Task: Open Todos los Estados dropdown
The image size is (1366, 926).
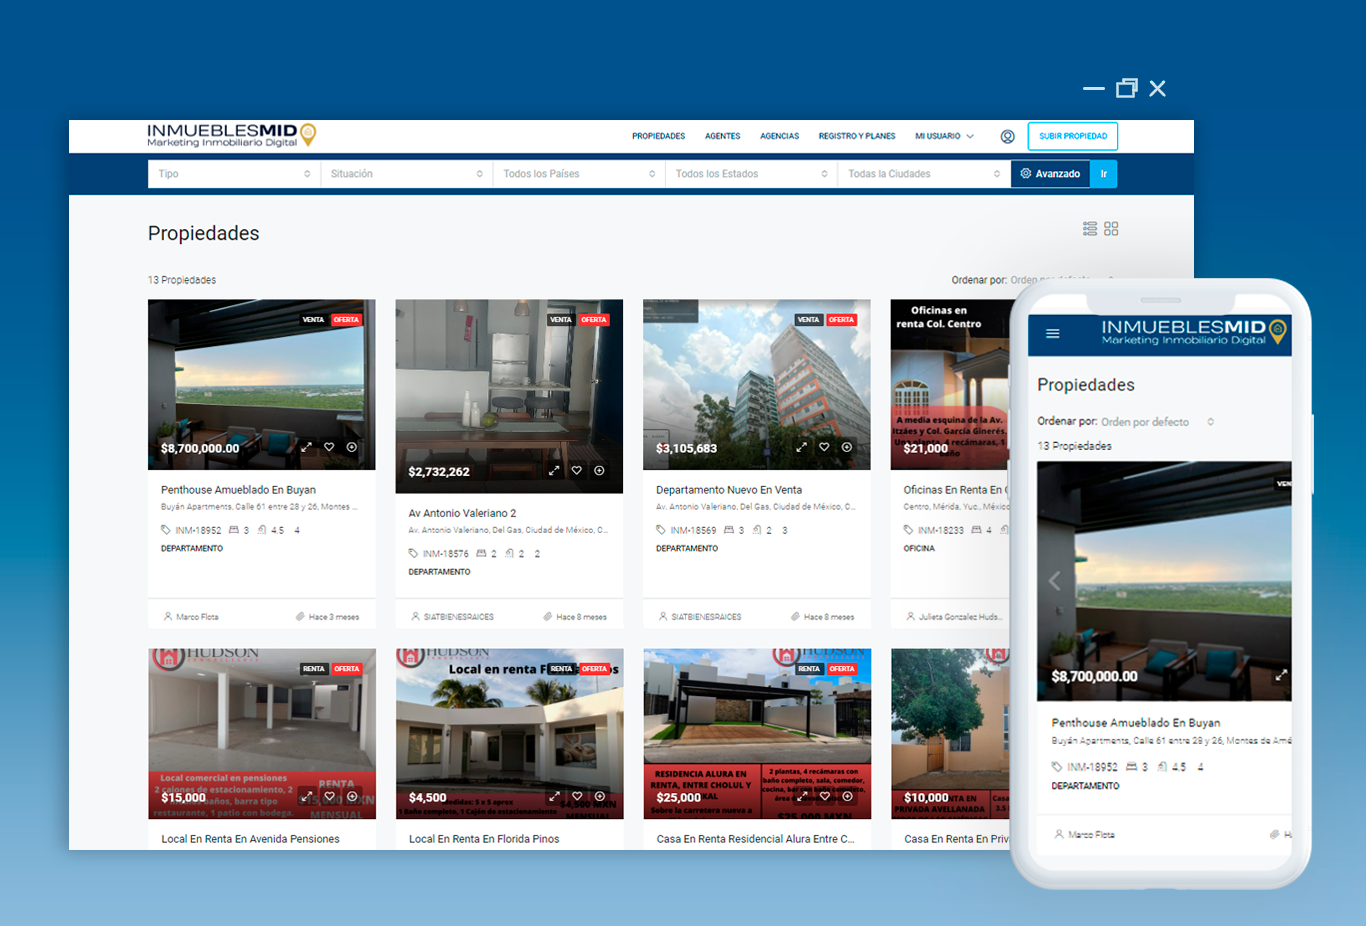Action: click(x=751, y=174)
